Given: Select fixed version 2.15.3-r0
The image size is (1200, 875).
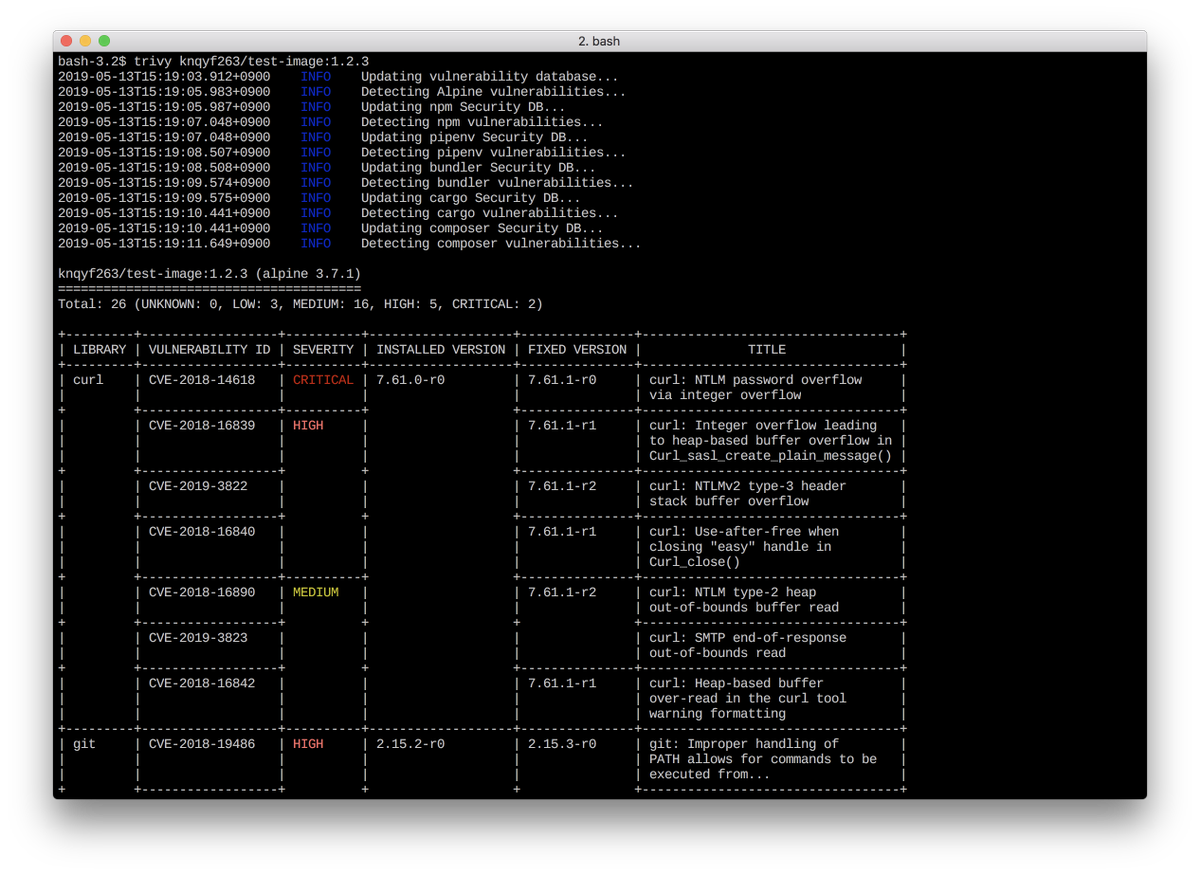Looking at the screenshot, I should (562, 744).
